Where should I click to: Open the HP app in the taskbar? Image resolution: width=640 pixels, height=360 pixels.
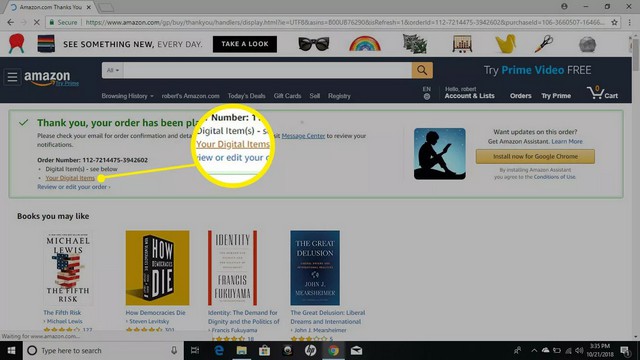310,351
